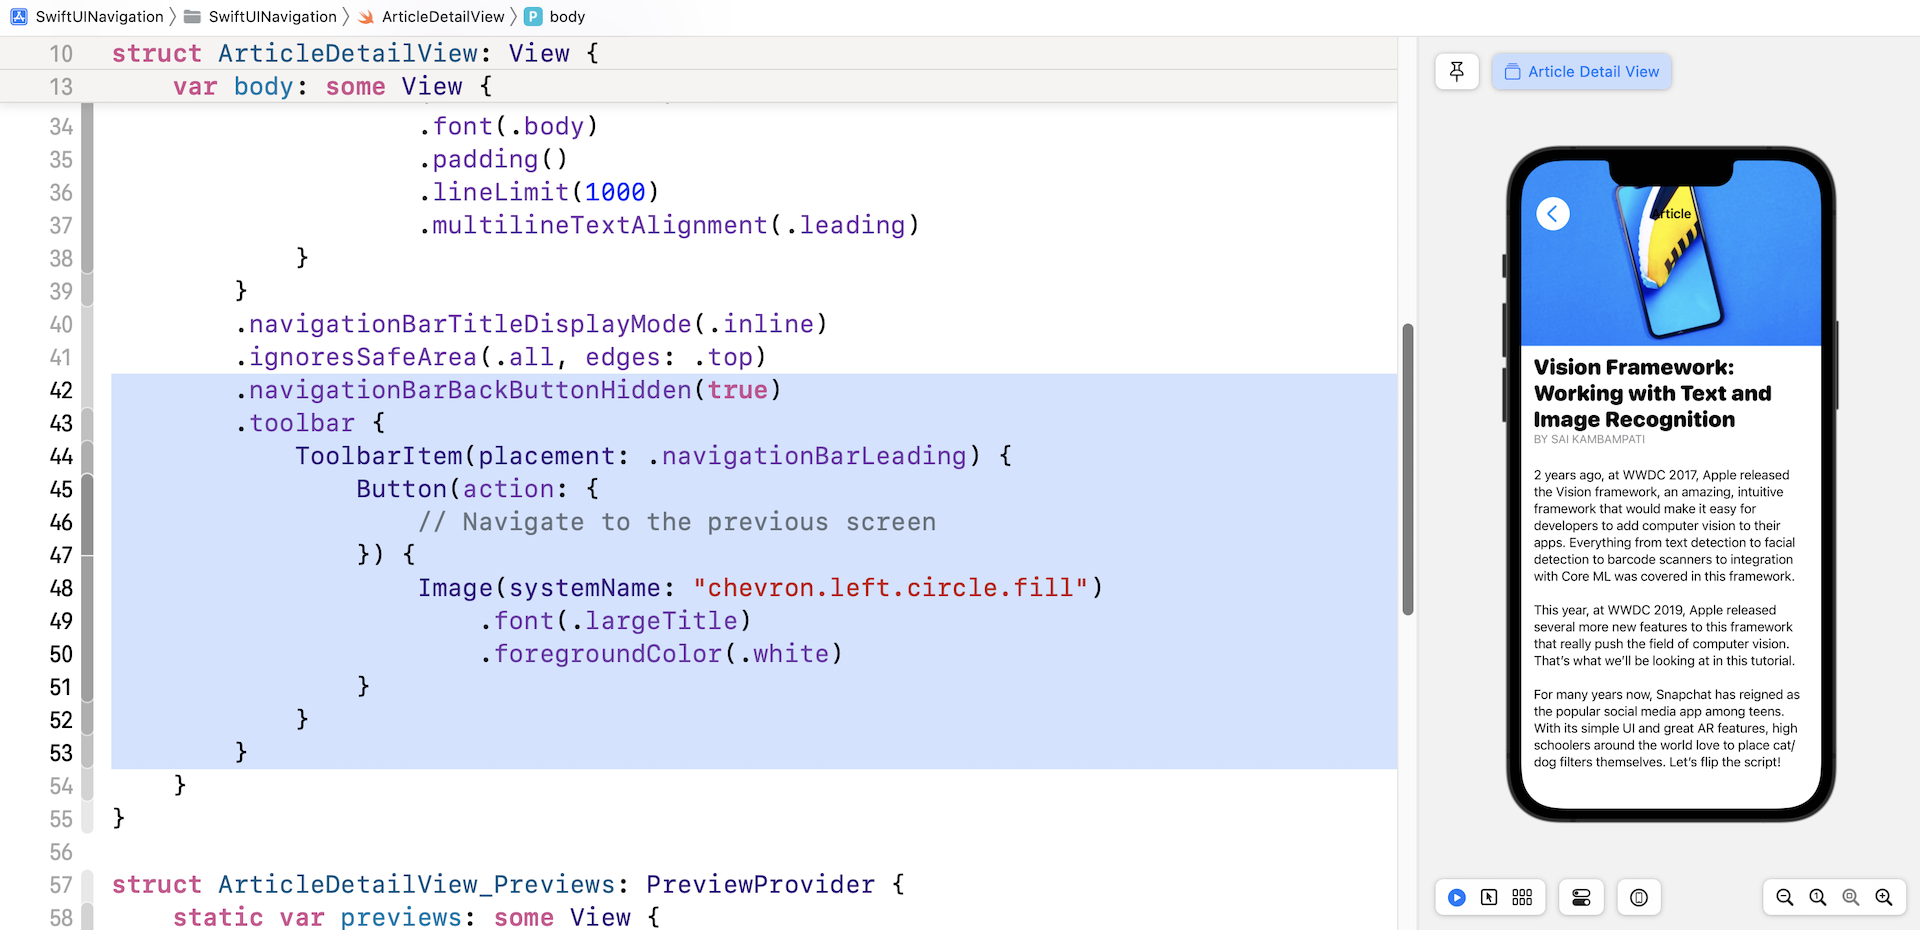
Task: Open preview variants grid
Action: [x=1522, y=897]
